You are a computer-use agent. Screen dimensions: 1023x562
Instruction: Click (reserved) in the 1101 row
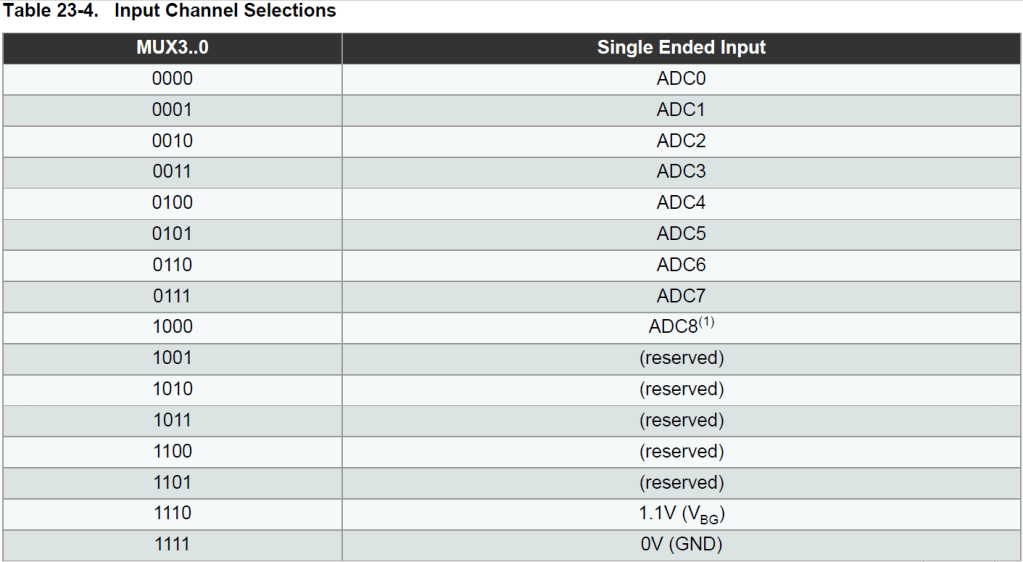tap(681, 482)
